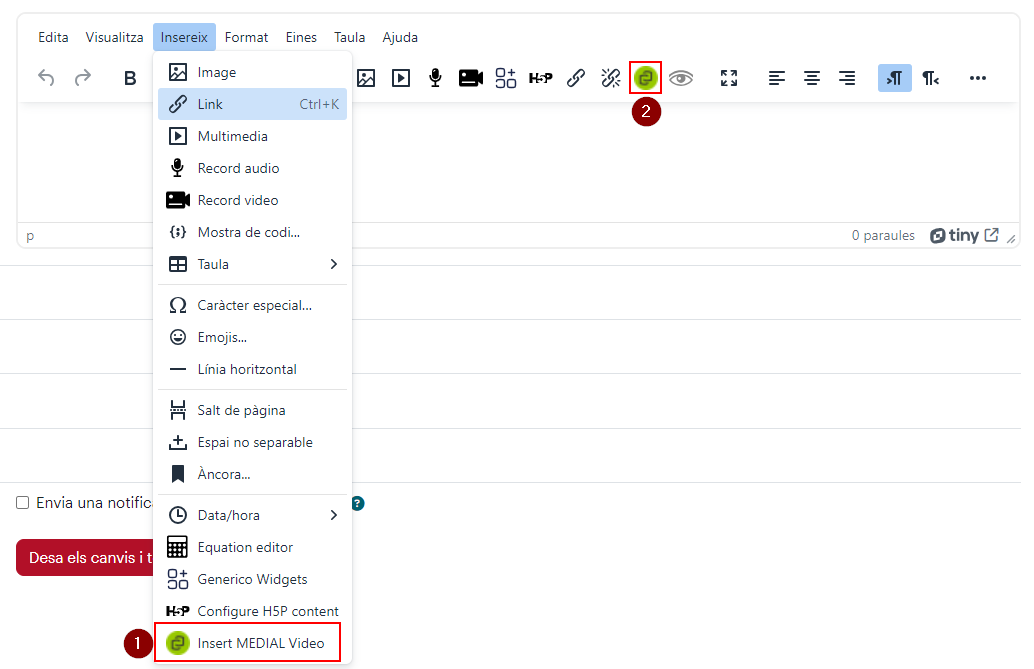Expand the Data/hora submenu
Screen dimensions: 1034x669
pos(253,515)
